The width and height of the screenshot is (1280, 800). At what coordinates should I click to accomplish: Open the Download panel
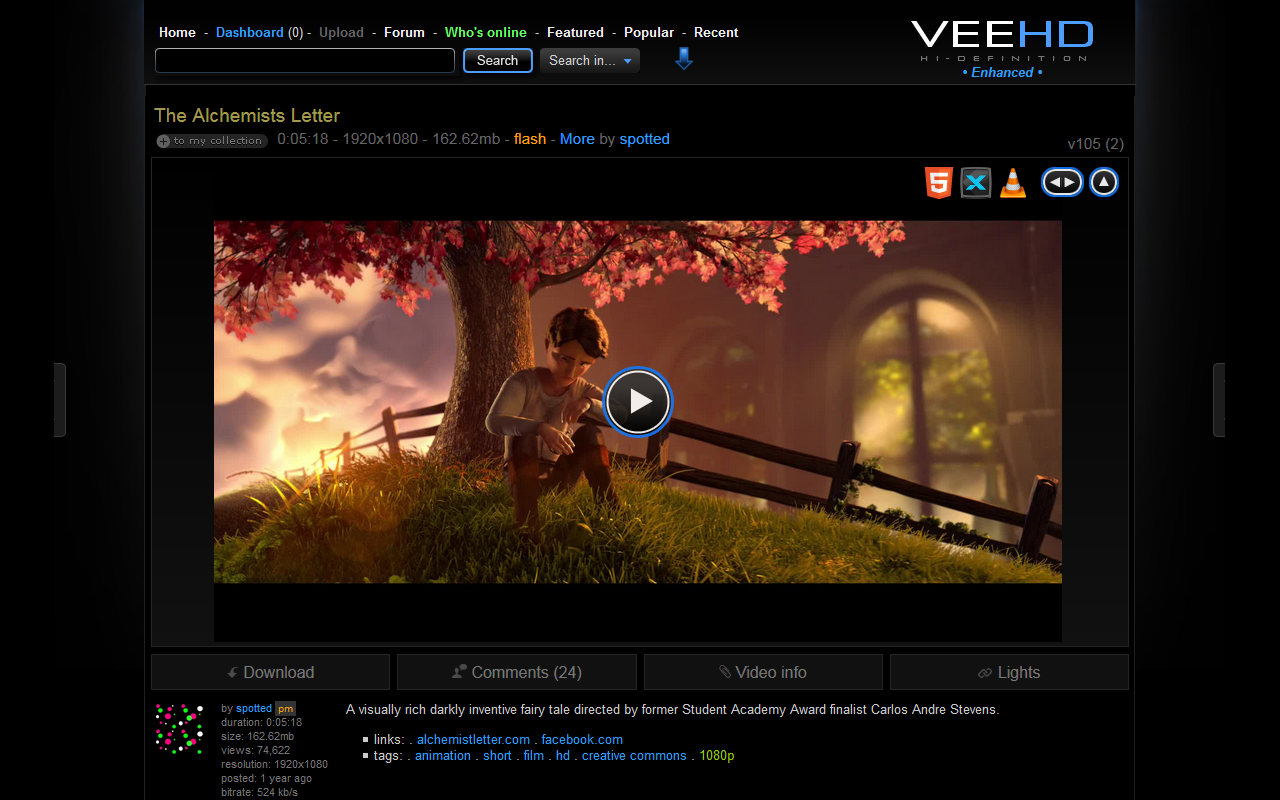[x=270, y=671]
